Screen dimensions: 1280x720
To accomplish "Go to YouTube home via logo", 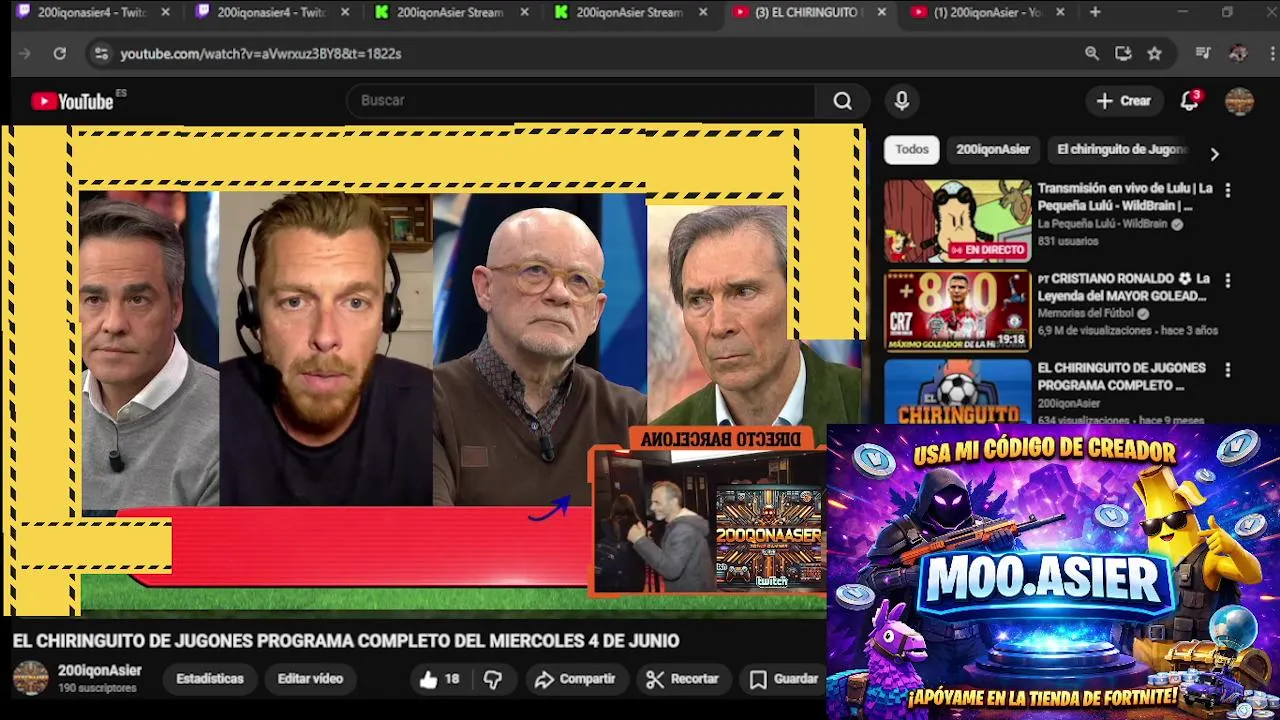I will point(72,101).
